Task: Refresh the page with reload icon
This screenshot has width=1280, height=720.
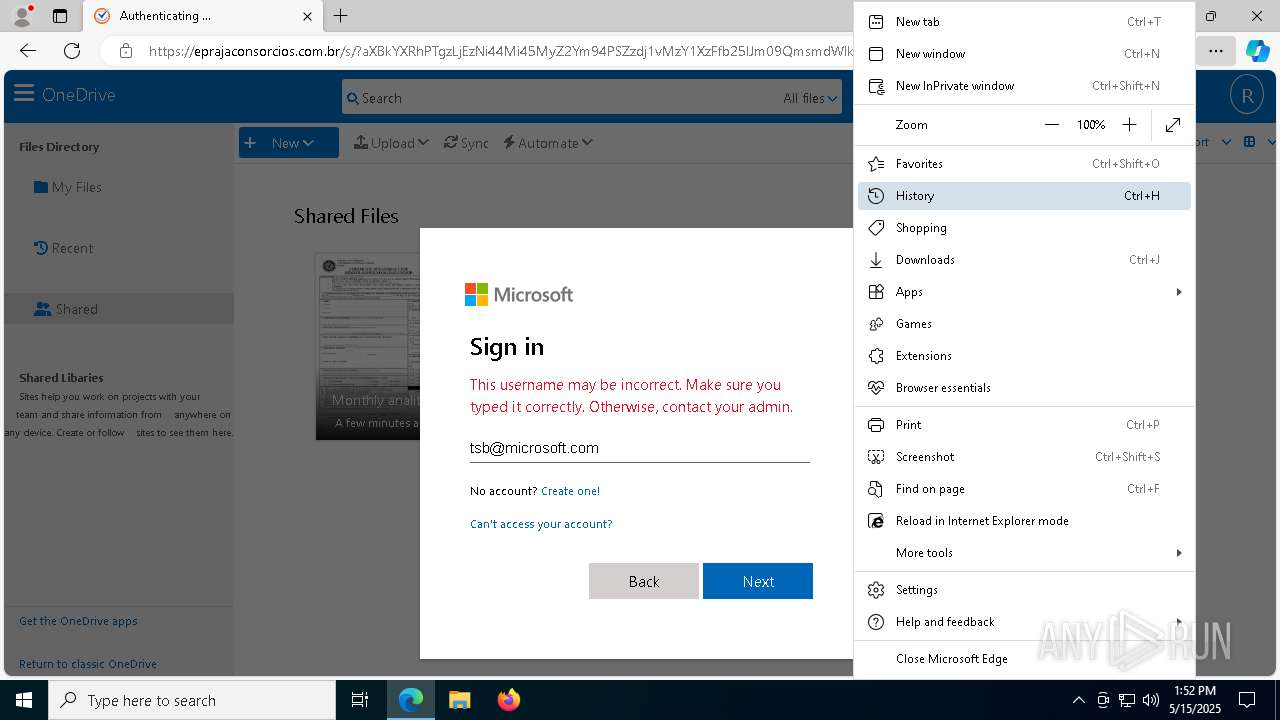Action: click(x=72, y=50)
